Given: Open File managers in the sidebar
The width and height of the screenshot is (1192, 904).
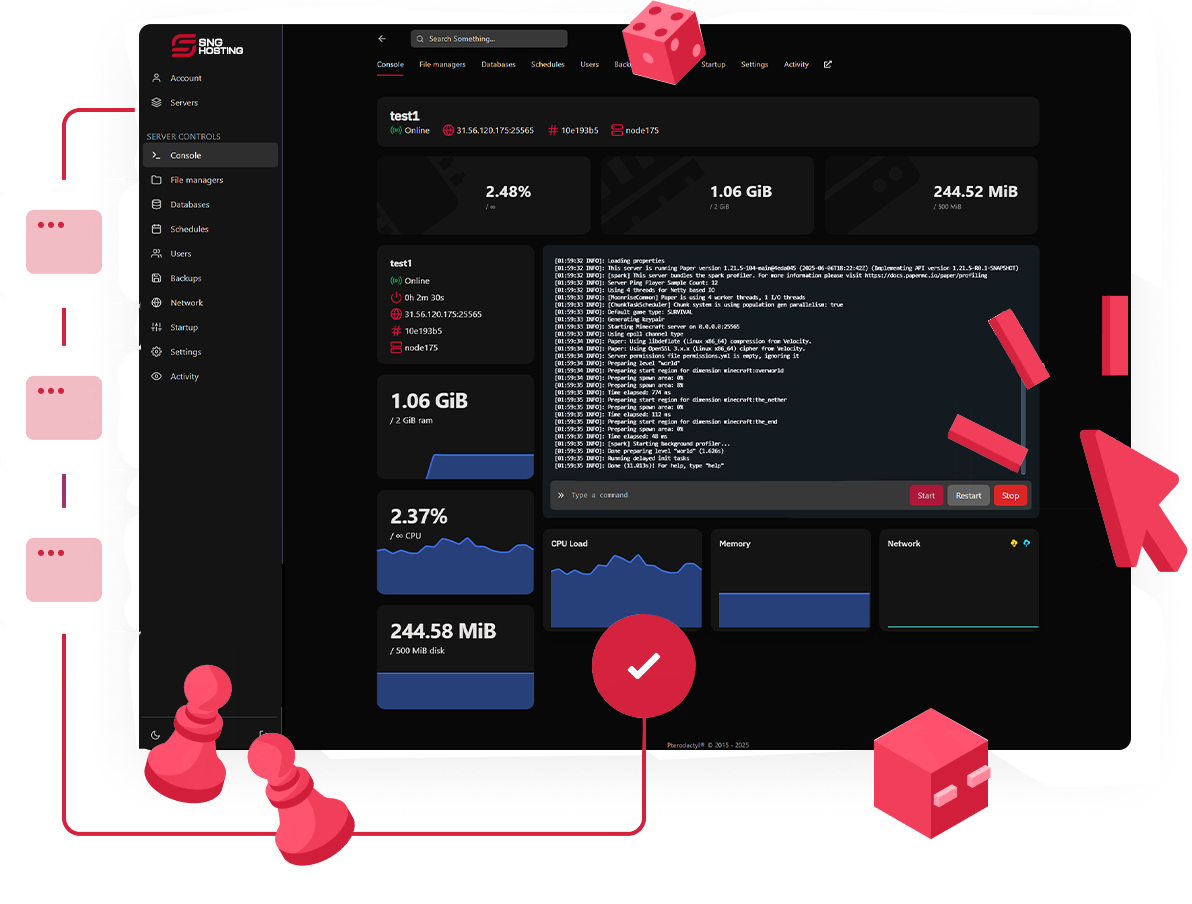Looking at the screenshot, I should (196, 180).
